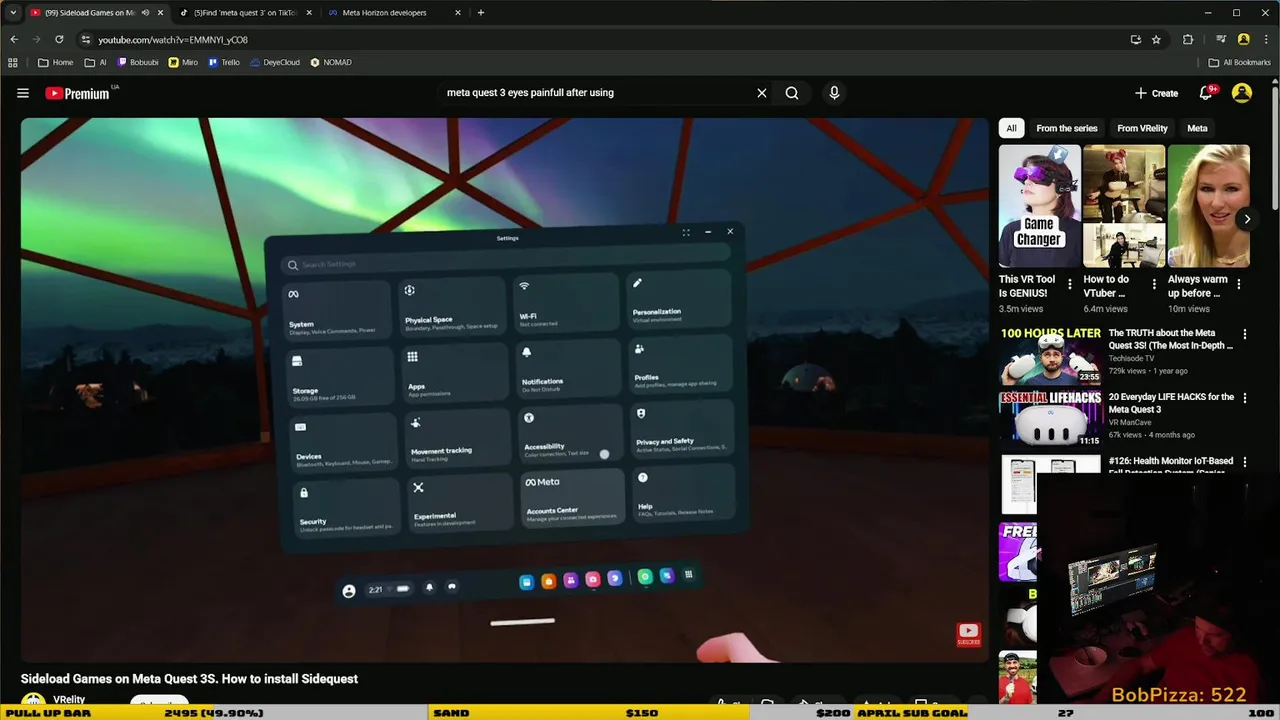Open the VRelity channel name below video
This screenshot has width=1280, height=720.
69,700
